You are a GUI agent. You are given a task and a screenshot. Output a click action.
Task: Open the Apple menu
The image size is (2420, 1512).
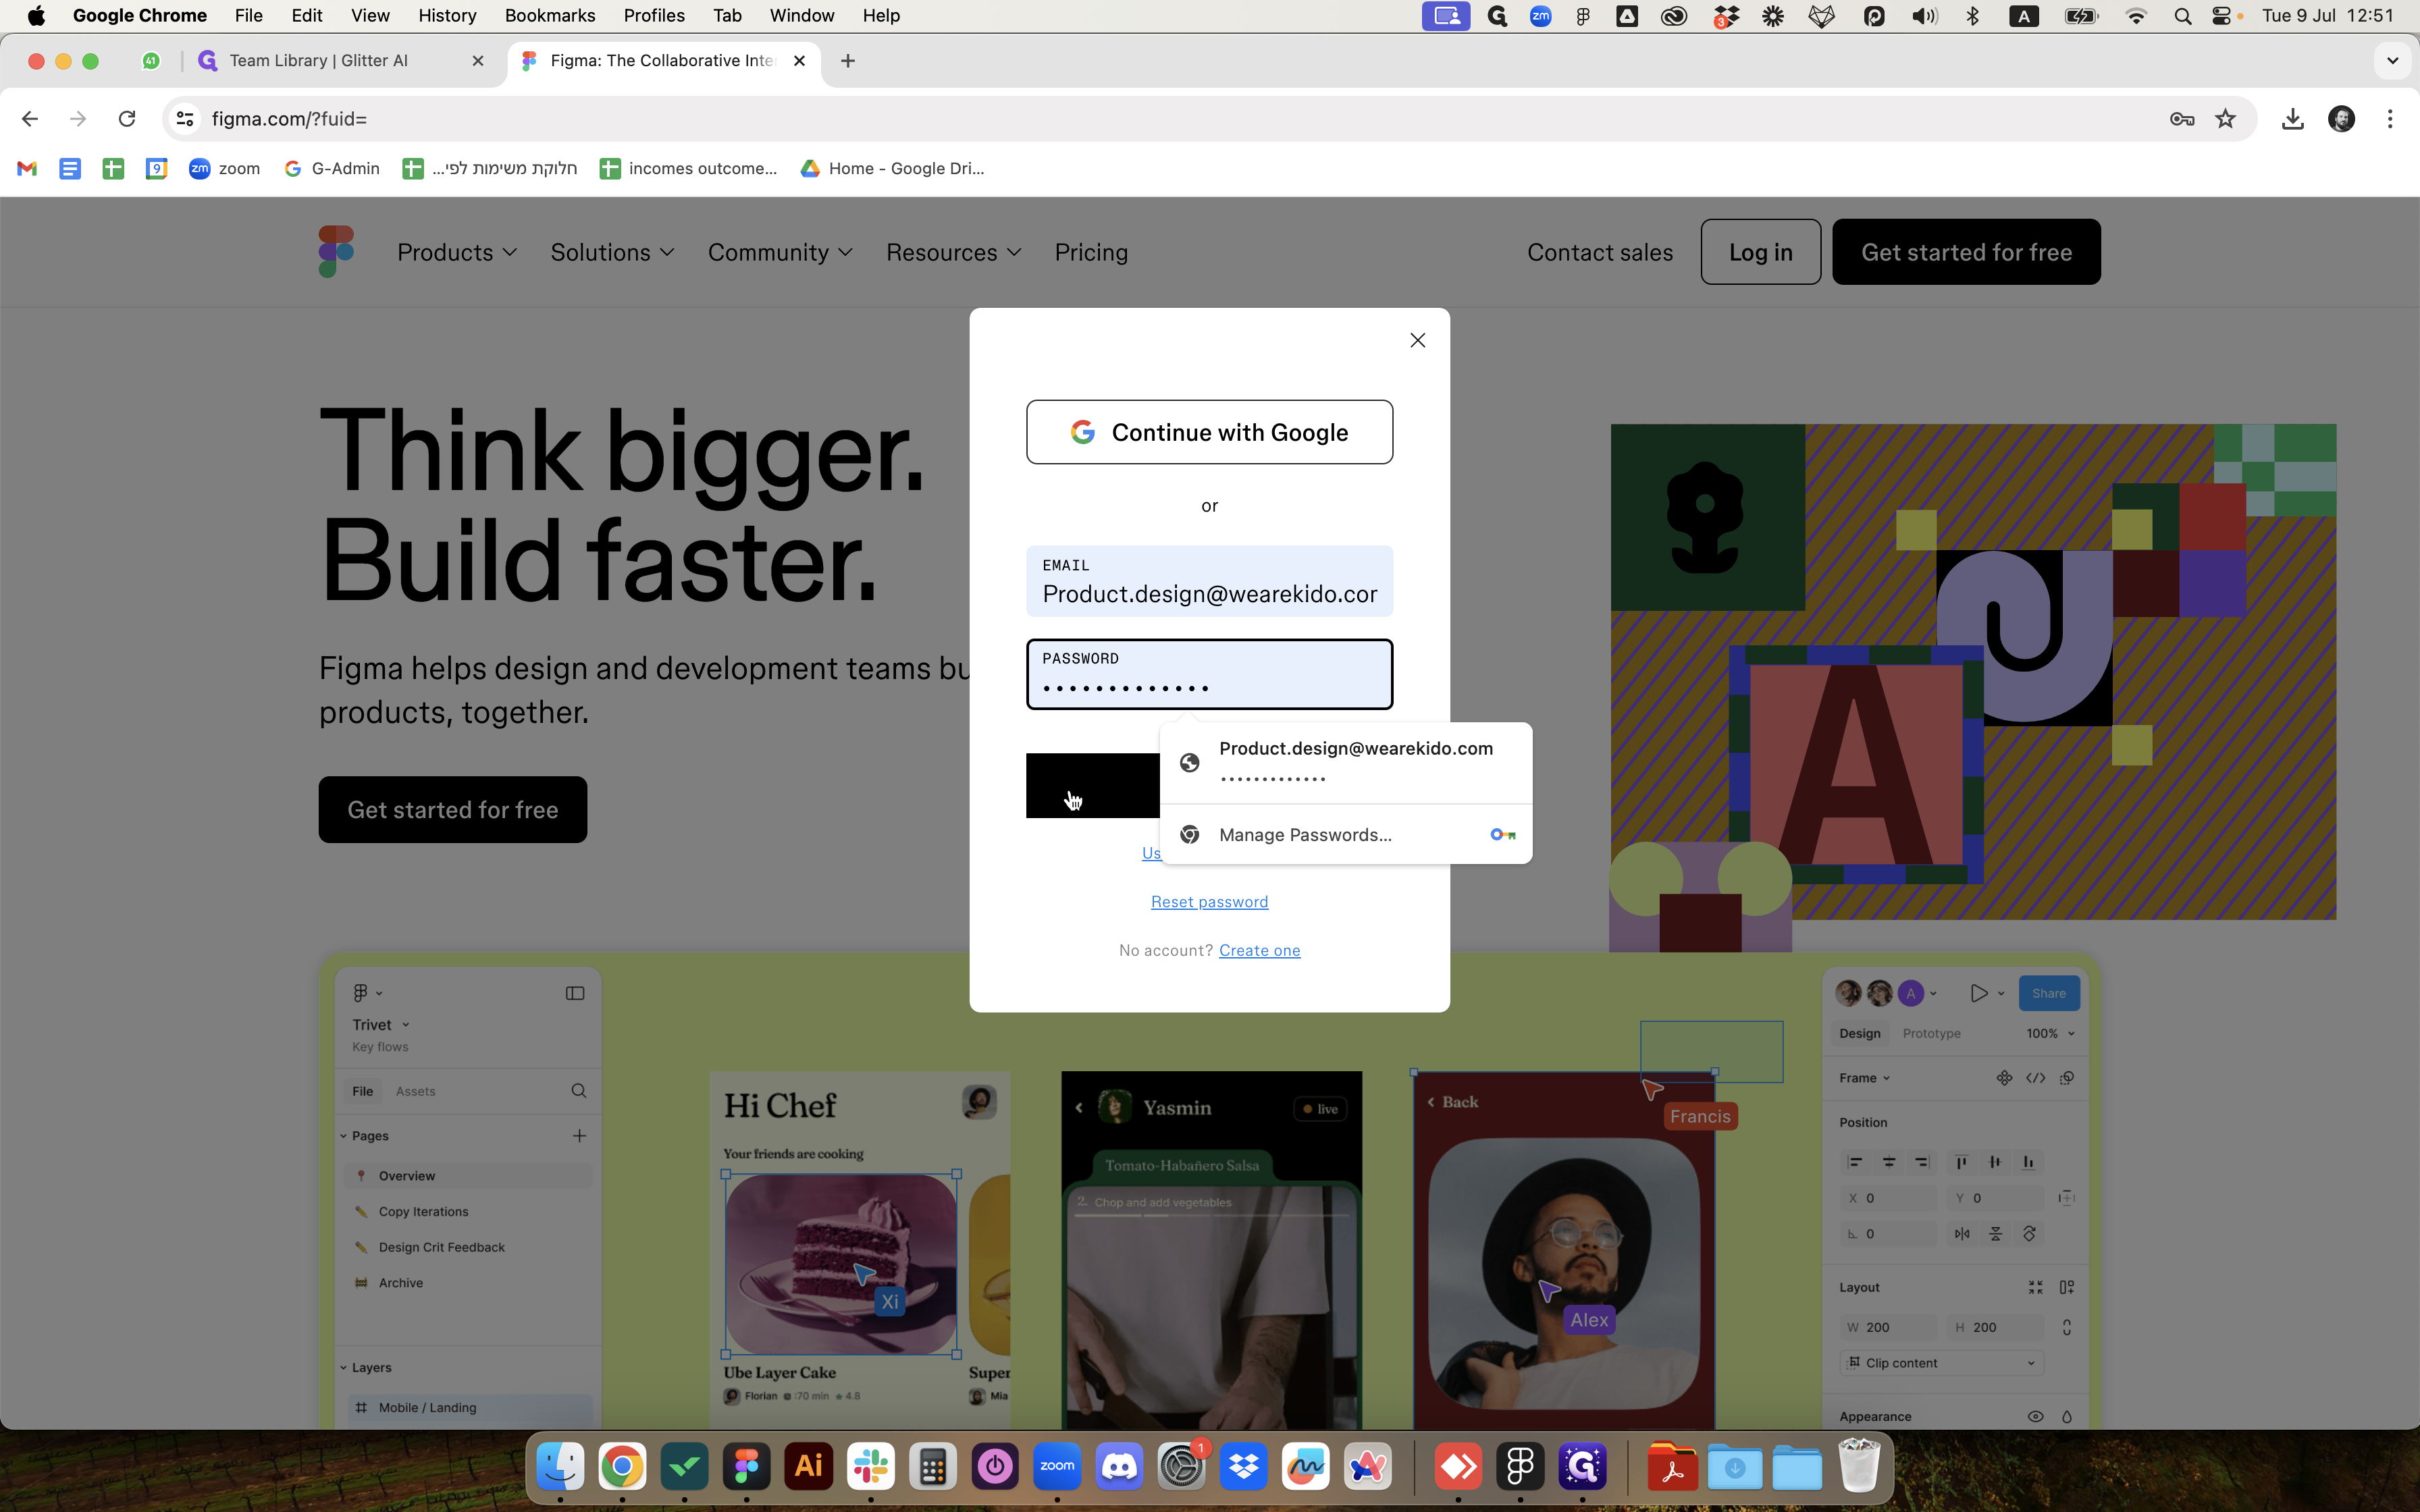[36, 16]
